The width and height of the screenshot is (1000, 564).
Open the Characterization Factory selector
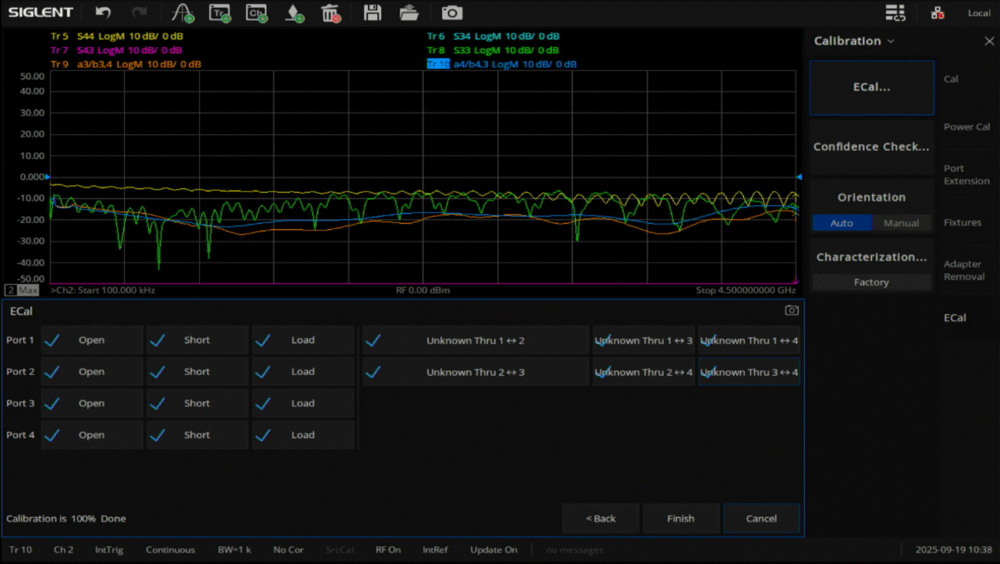tap(871, 282)
